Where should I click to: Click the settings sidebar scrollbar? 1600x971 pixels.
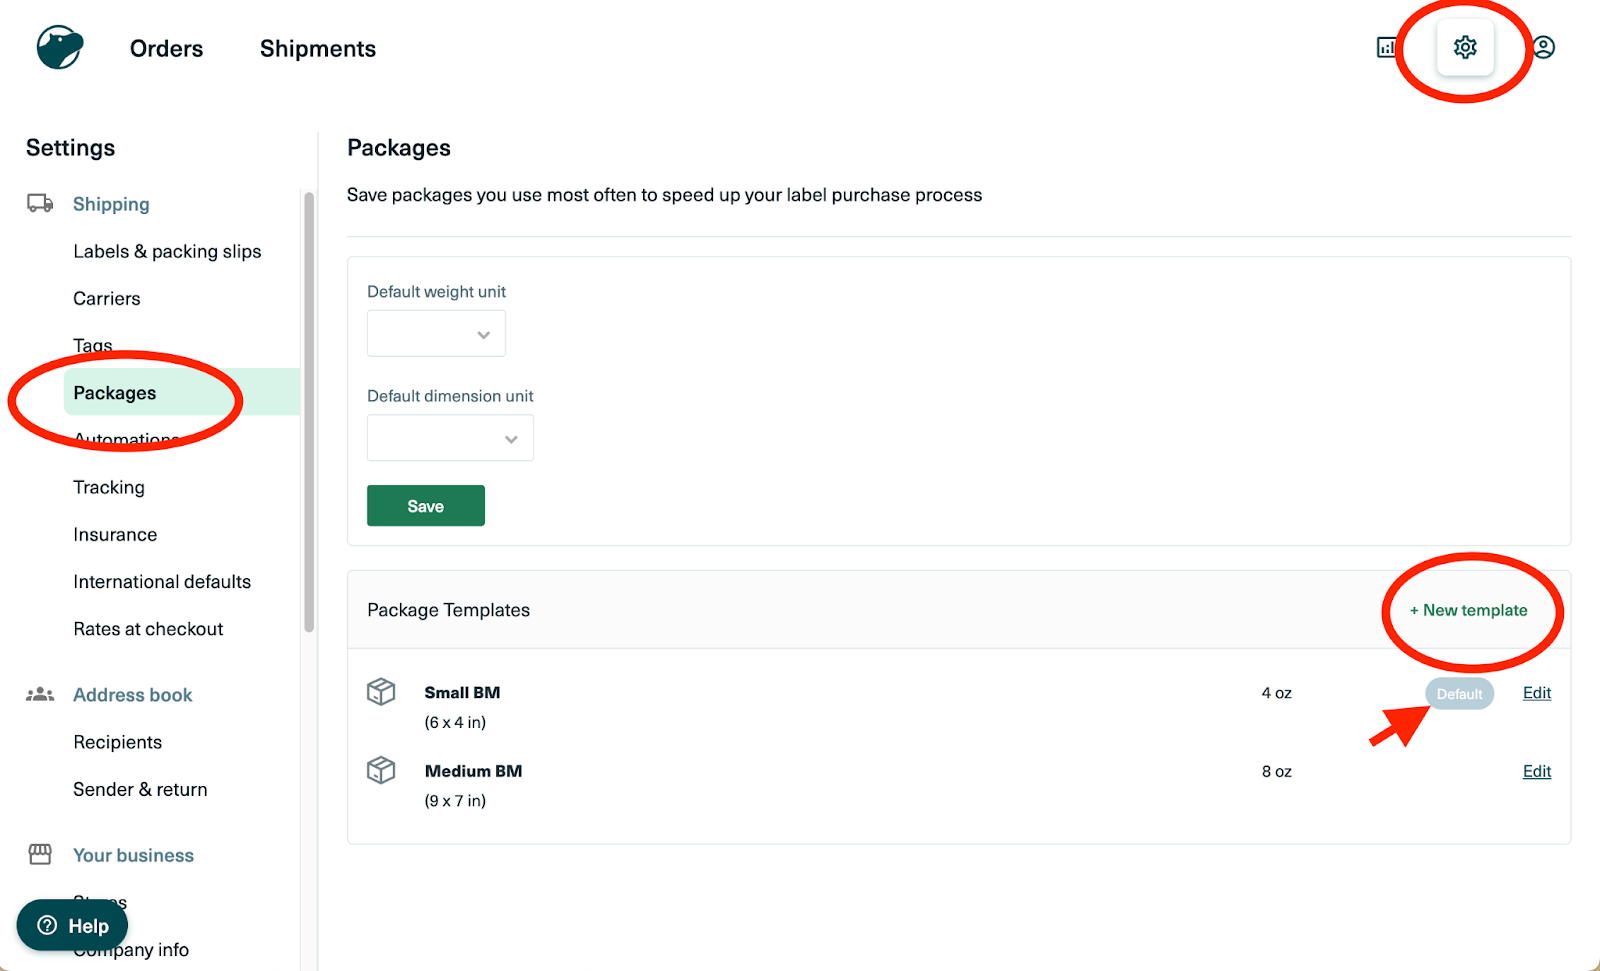(309, 412)
